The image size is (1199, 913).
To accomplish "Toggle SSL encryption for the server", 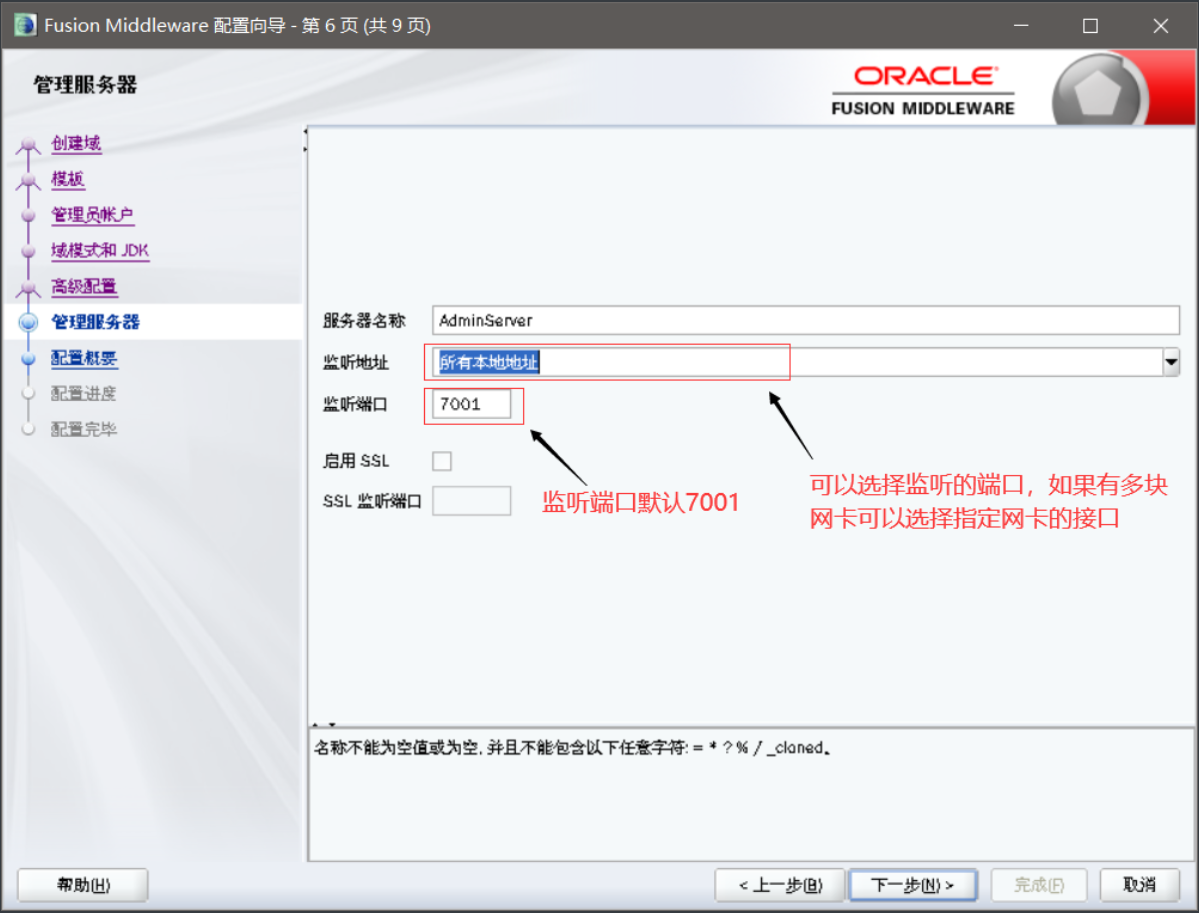I will coord(440,460).
